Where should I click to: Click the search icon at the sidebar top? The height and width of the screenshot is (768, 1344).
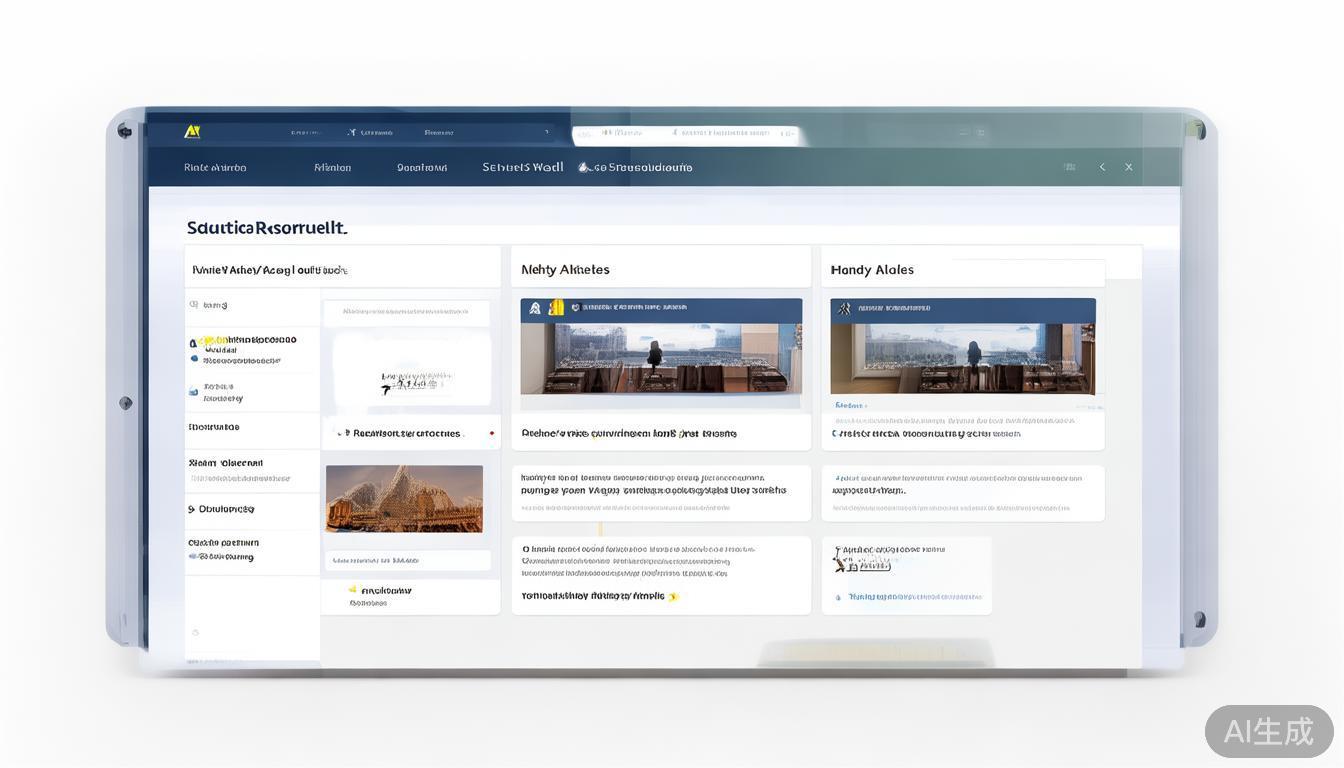pos(194,305)
